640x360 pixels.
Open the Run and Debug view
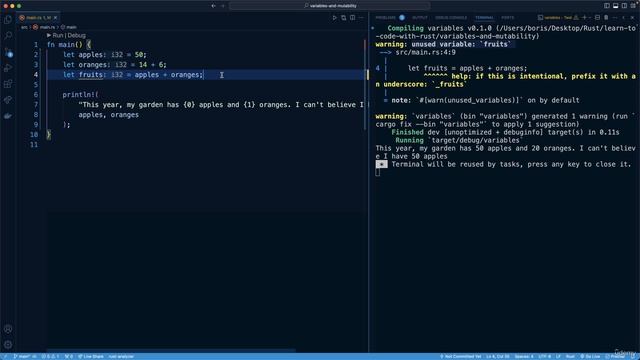coord(8,68)
